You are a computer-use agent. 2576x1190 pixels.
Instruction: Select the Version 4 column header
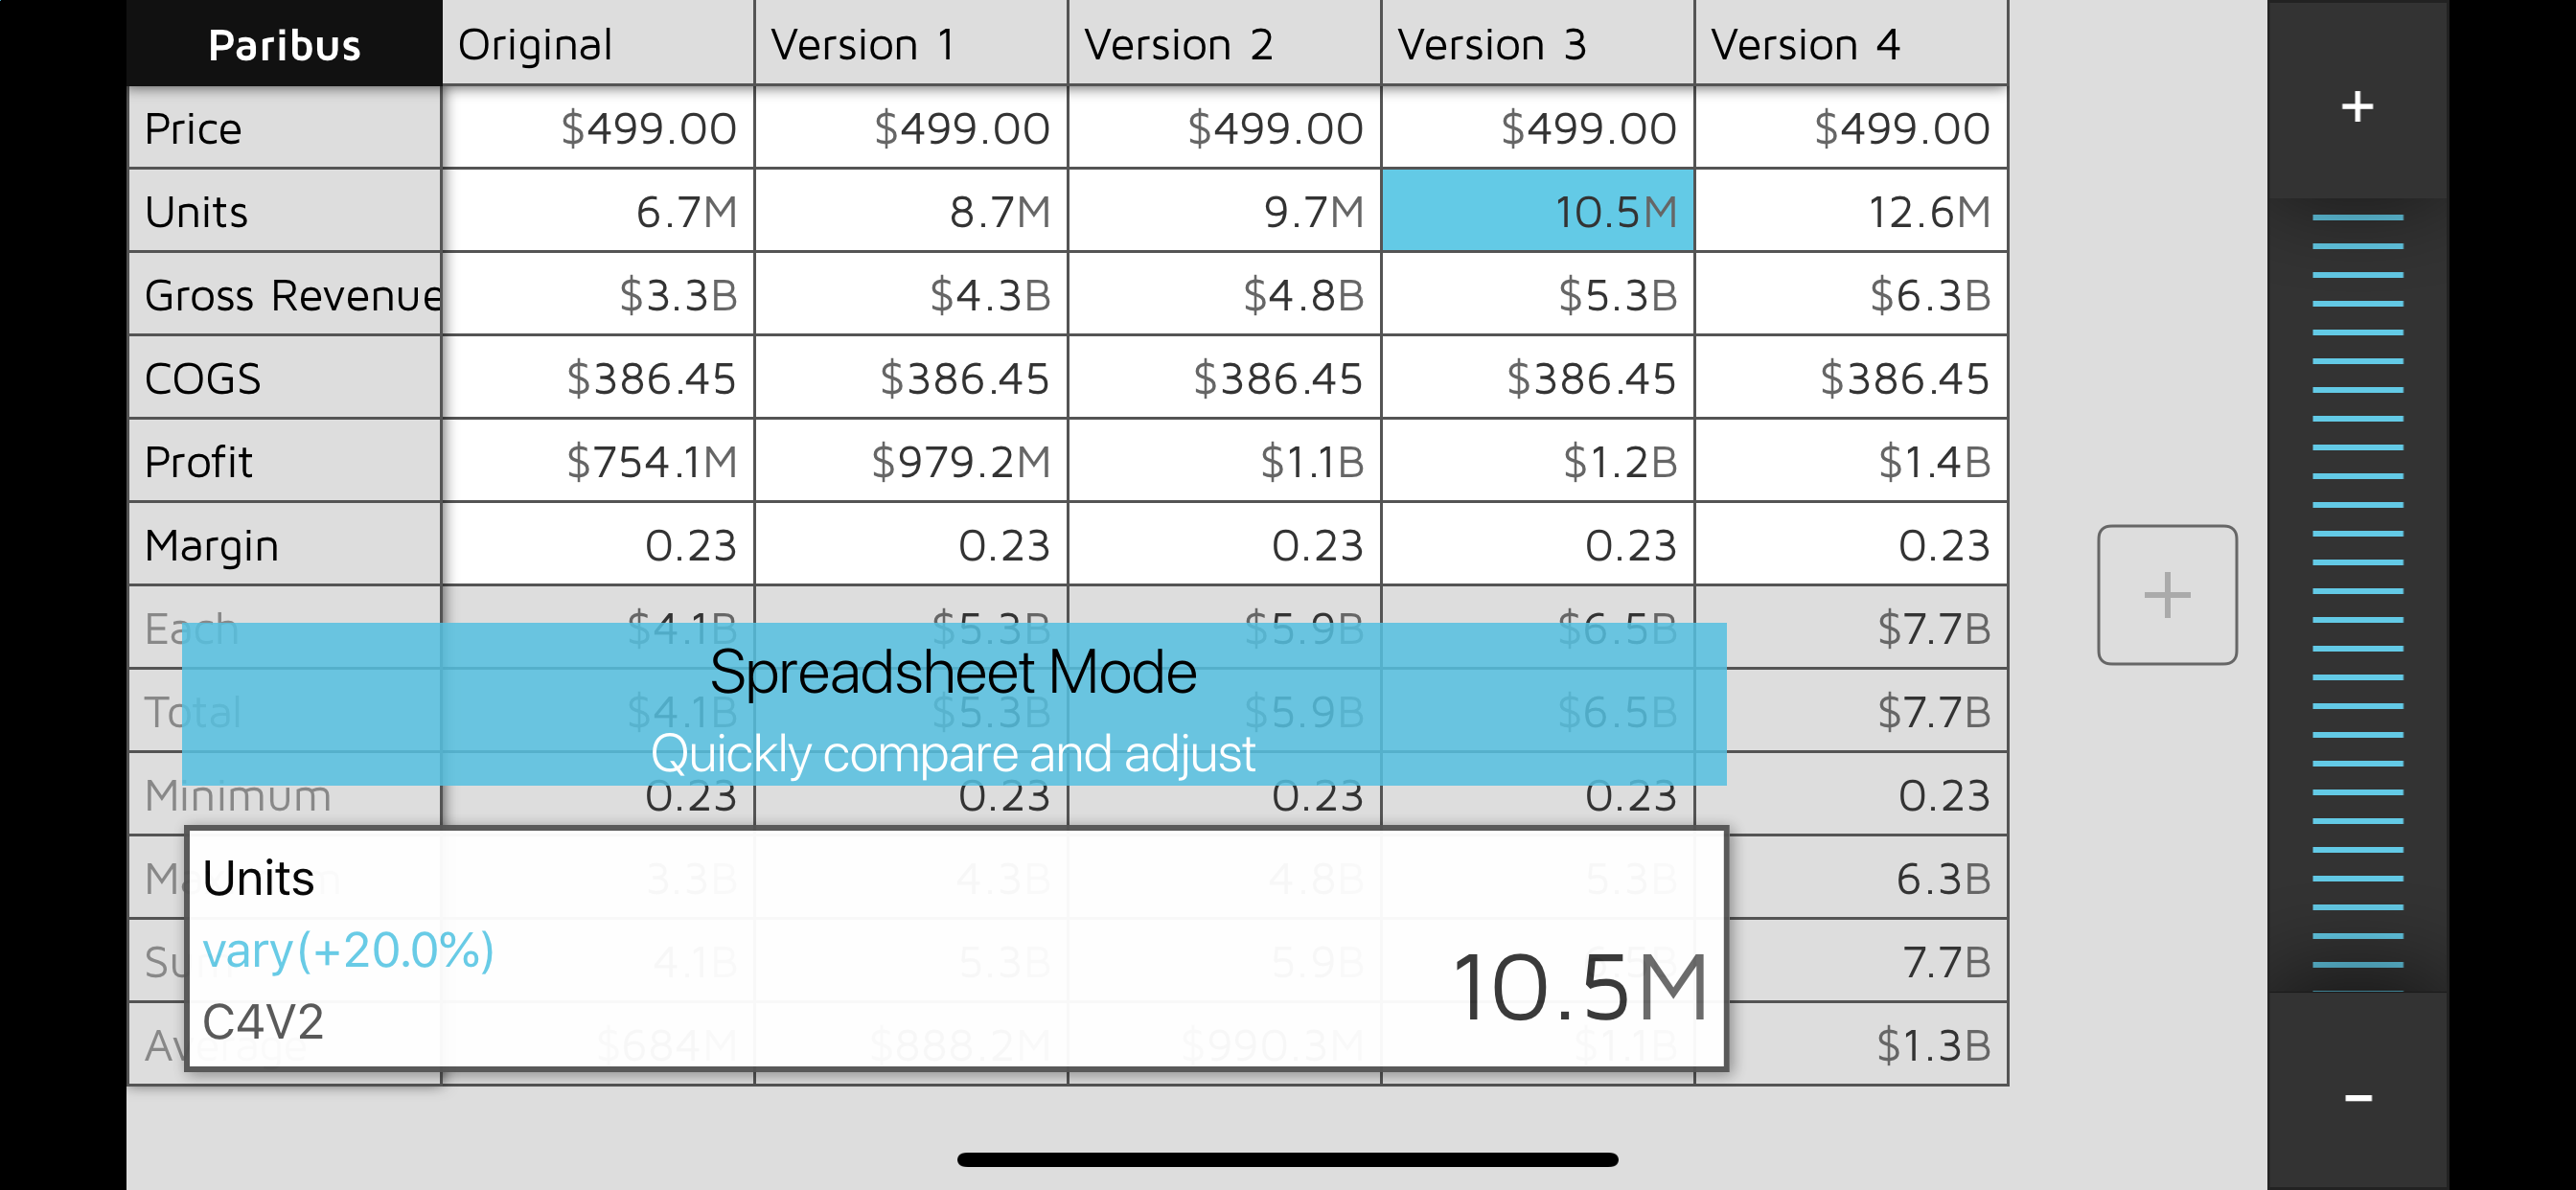click(x=1850, y=44)
